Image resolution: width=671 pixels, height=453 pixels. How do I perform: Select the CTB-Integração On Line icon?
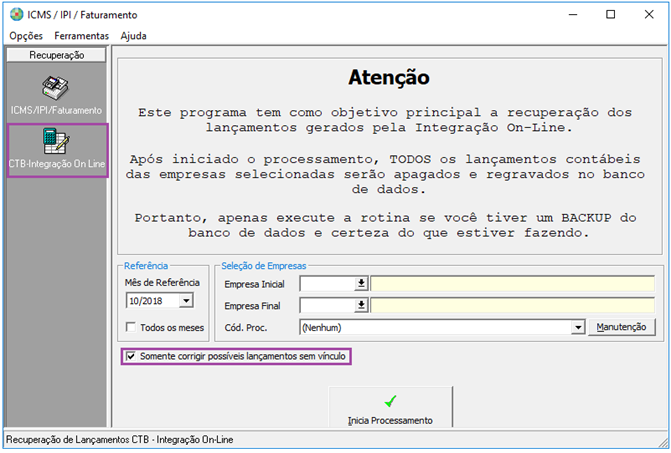[x=57, y=150]
